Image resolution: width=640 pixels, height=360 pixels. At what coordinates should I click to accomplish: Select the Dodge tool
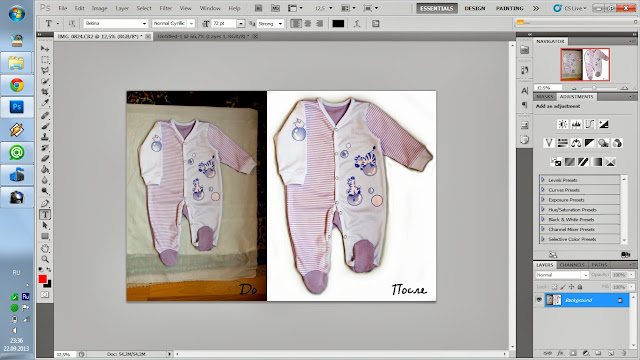[45, 191]
